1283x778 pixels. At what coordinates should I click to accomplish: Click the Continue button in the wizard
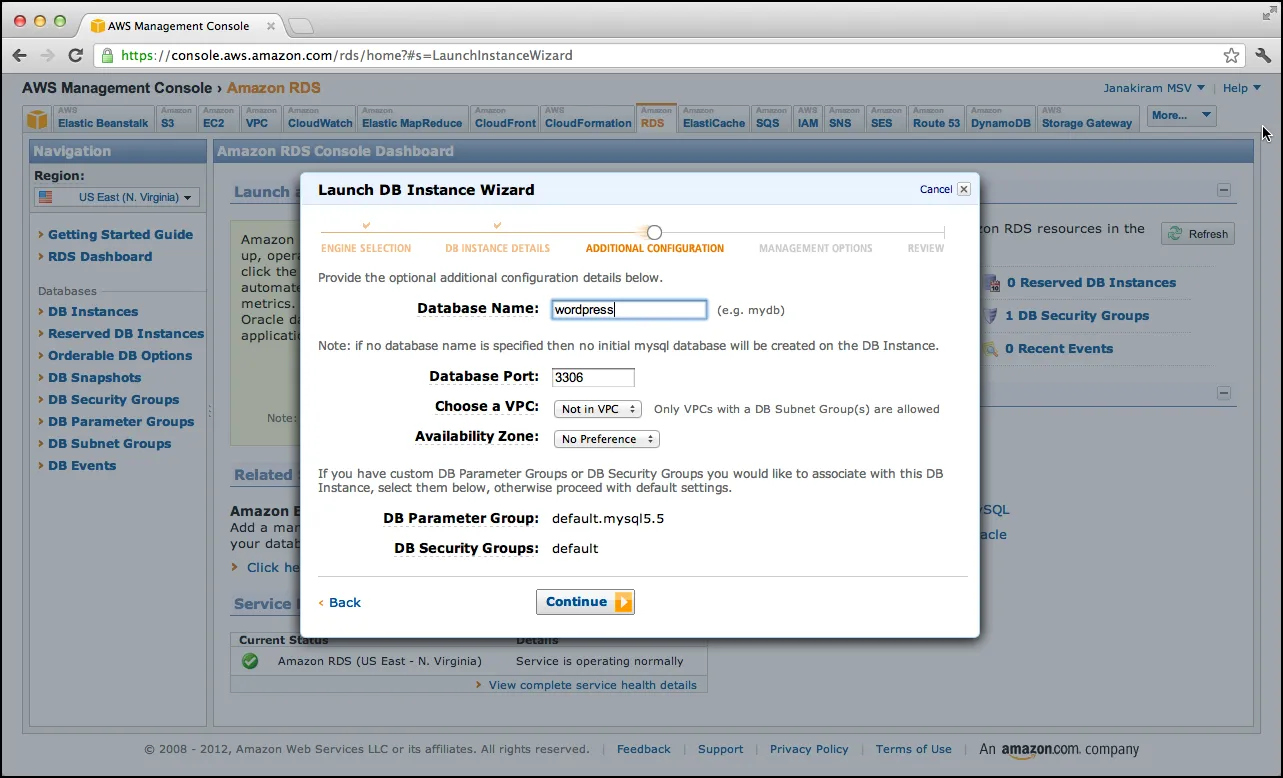pyautogui.click(x=585, y=602)
